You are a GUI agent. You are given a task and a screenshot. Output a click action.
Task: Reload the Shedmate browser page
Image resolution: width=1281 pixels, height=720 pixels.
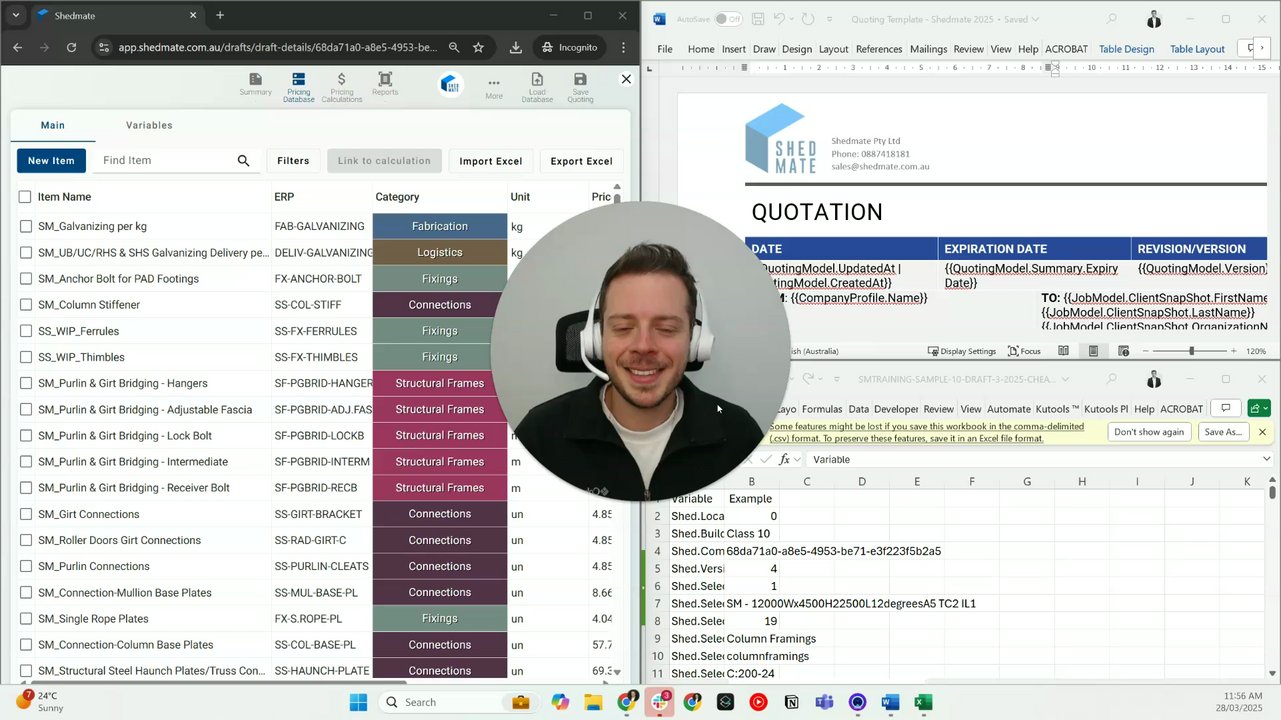(x=71, y=47)
